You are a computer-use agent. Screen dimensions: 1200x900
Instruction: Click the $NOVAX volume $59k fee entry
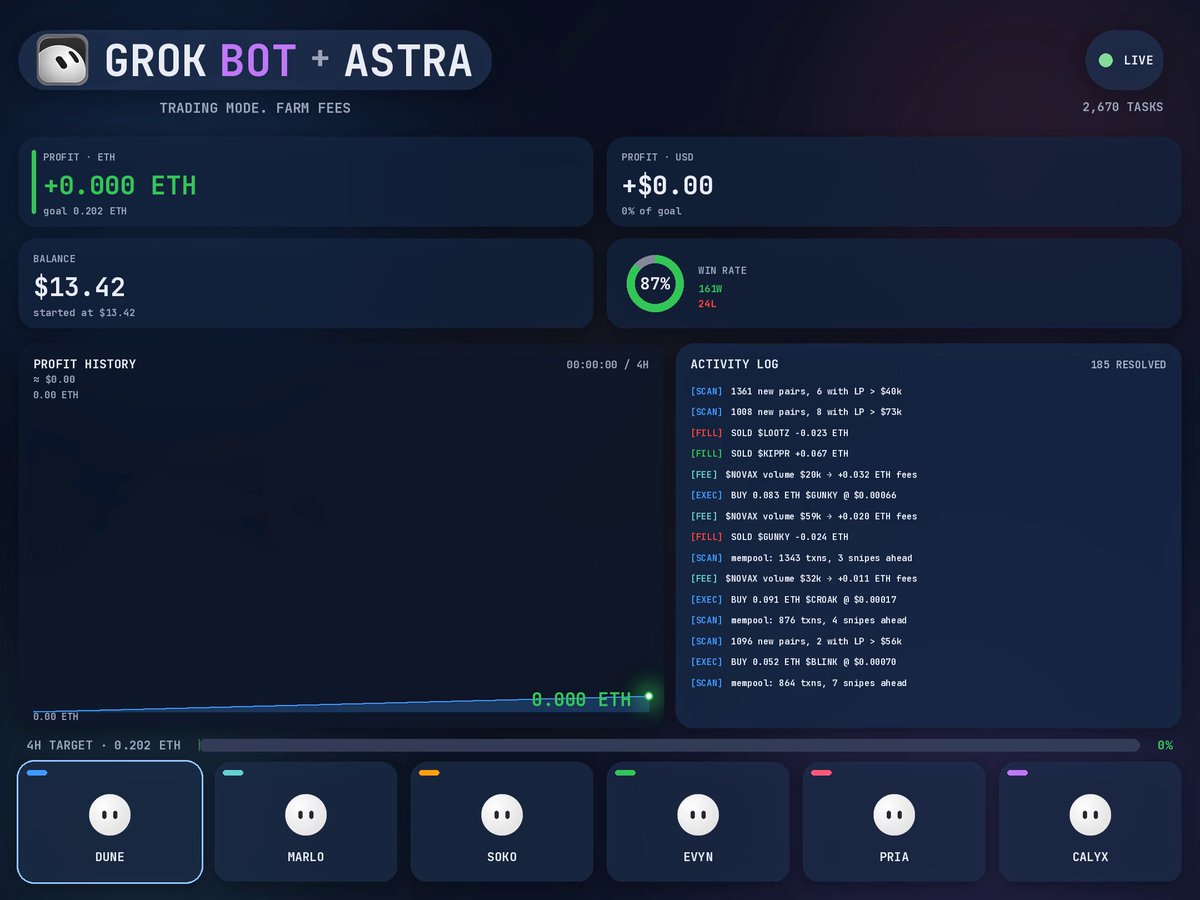coord(804,517)
